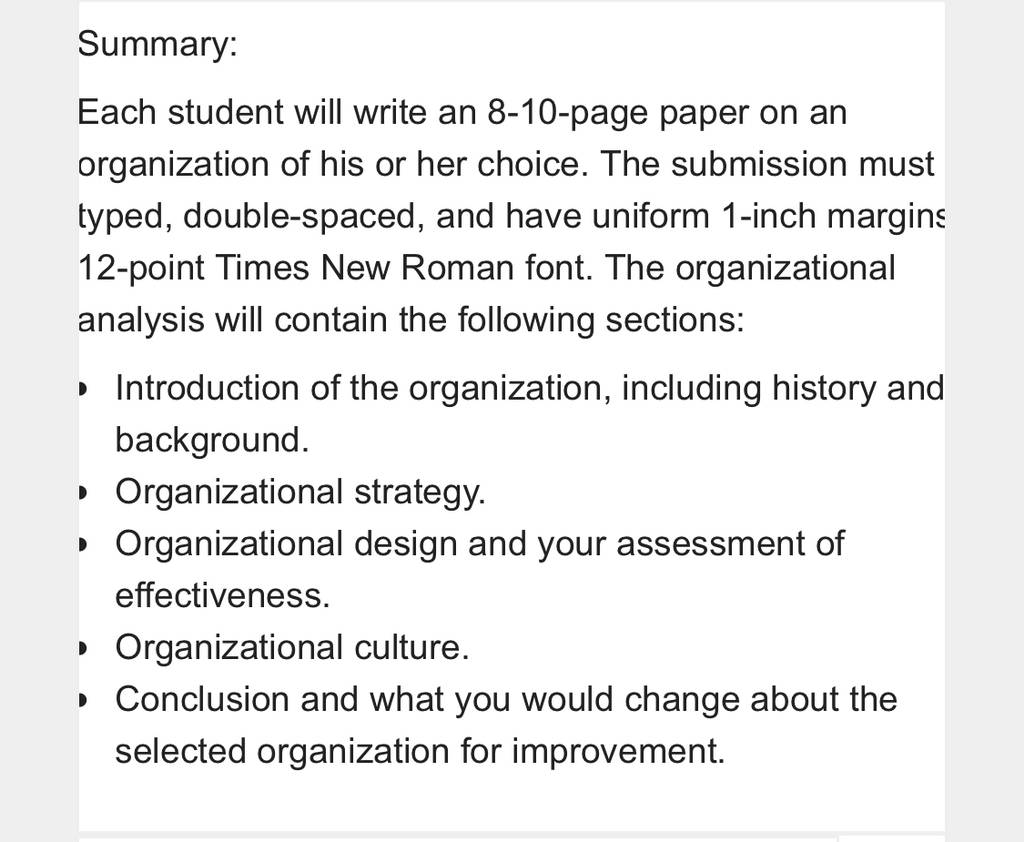The image size is (1024, 842).
Task: Click the bullet before Organizational culture
Action: coord(82,649)
